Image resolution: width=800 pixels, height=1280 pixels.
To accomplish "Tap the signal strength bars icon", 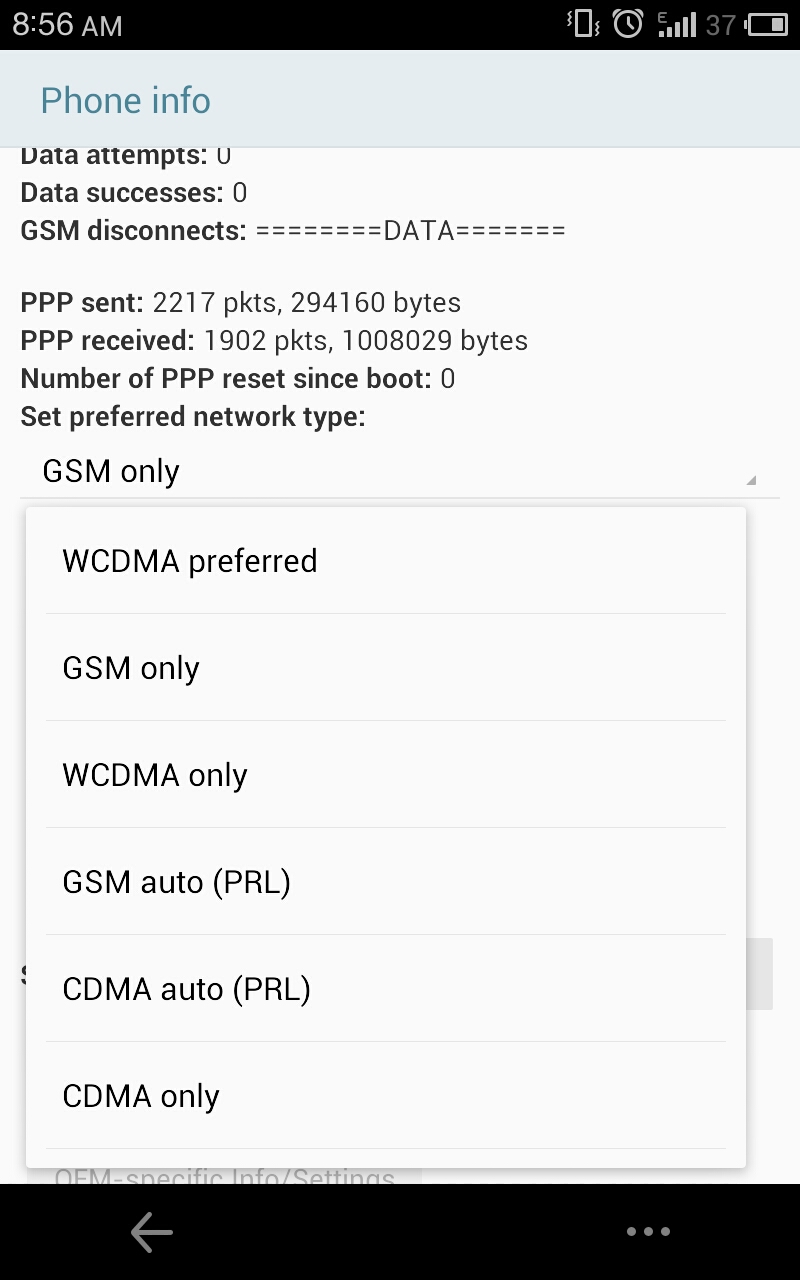I will (677, 24).
